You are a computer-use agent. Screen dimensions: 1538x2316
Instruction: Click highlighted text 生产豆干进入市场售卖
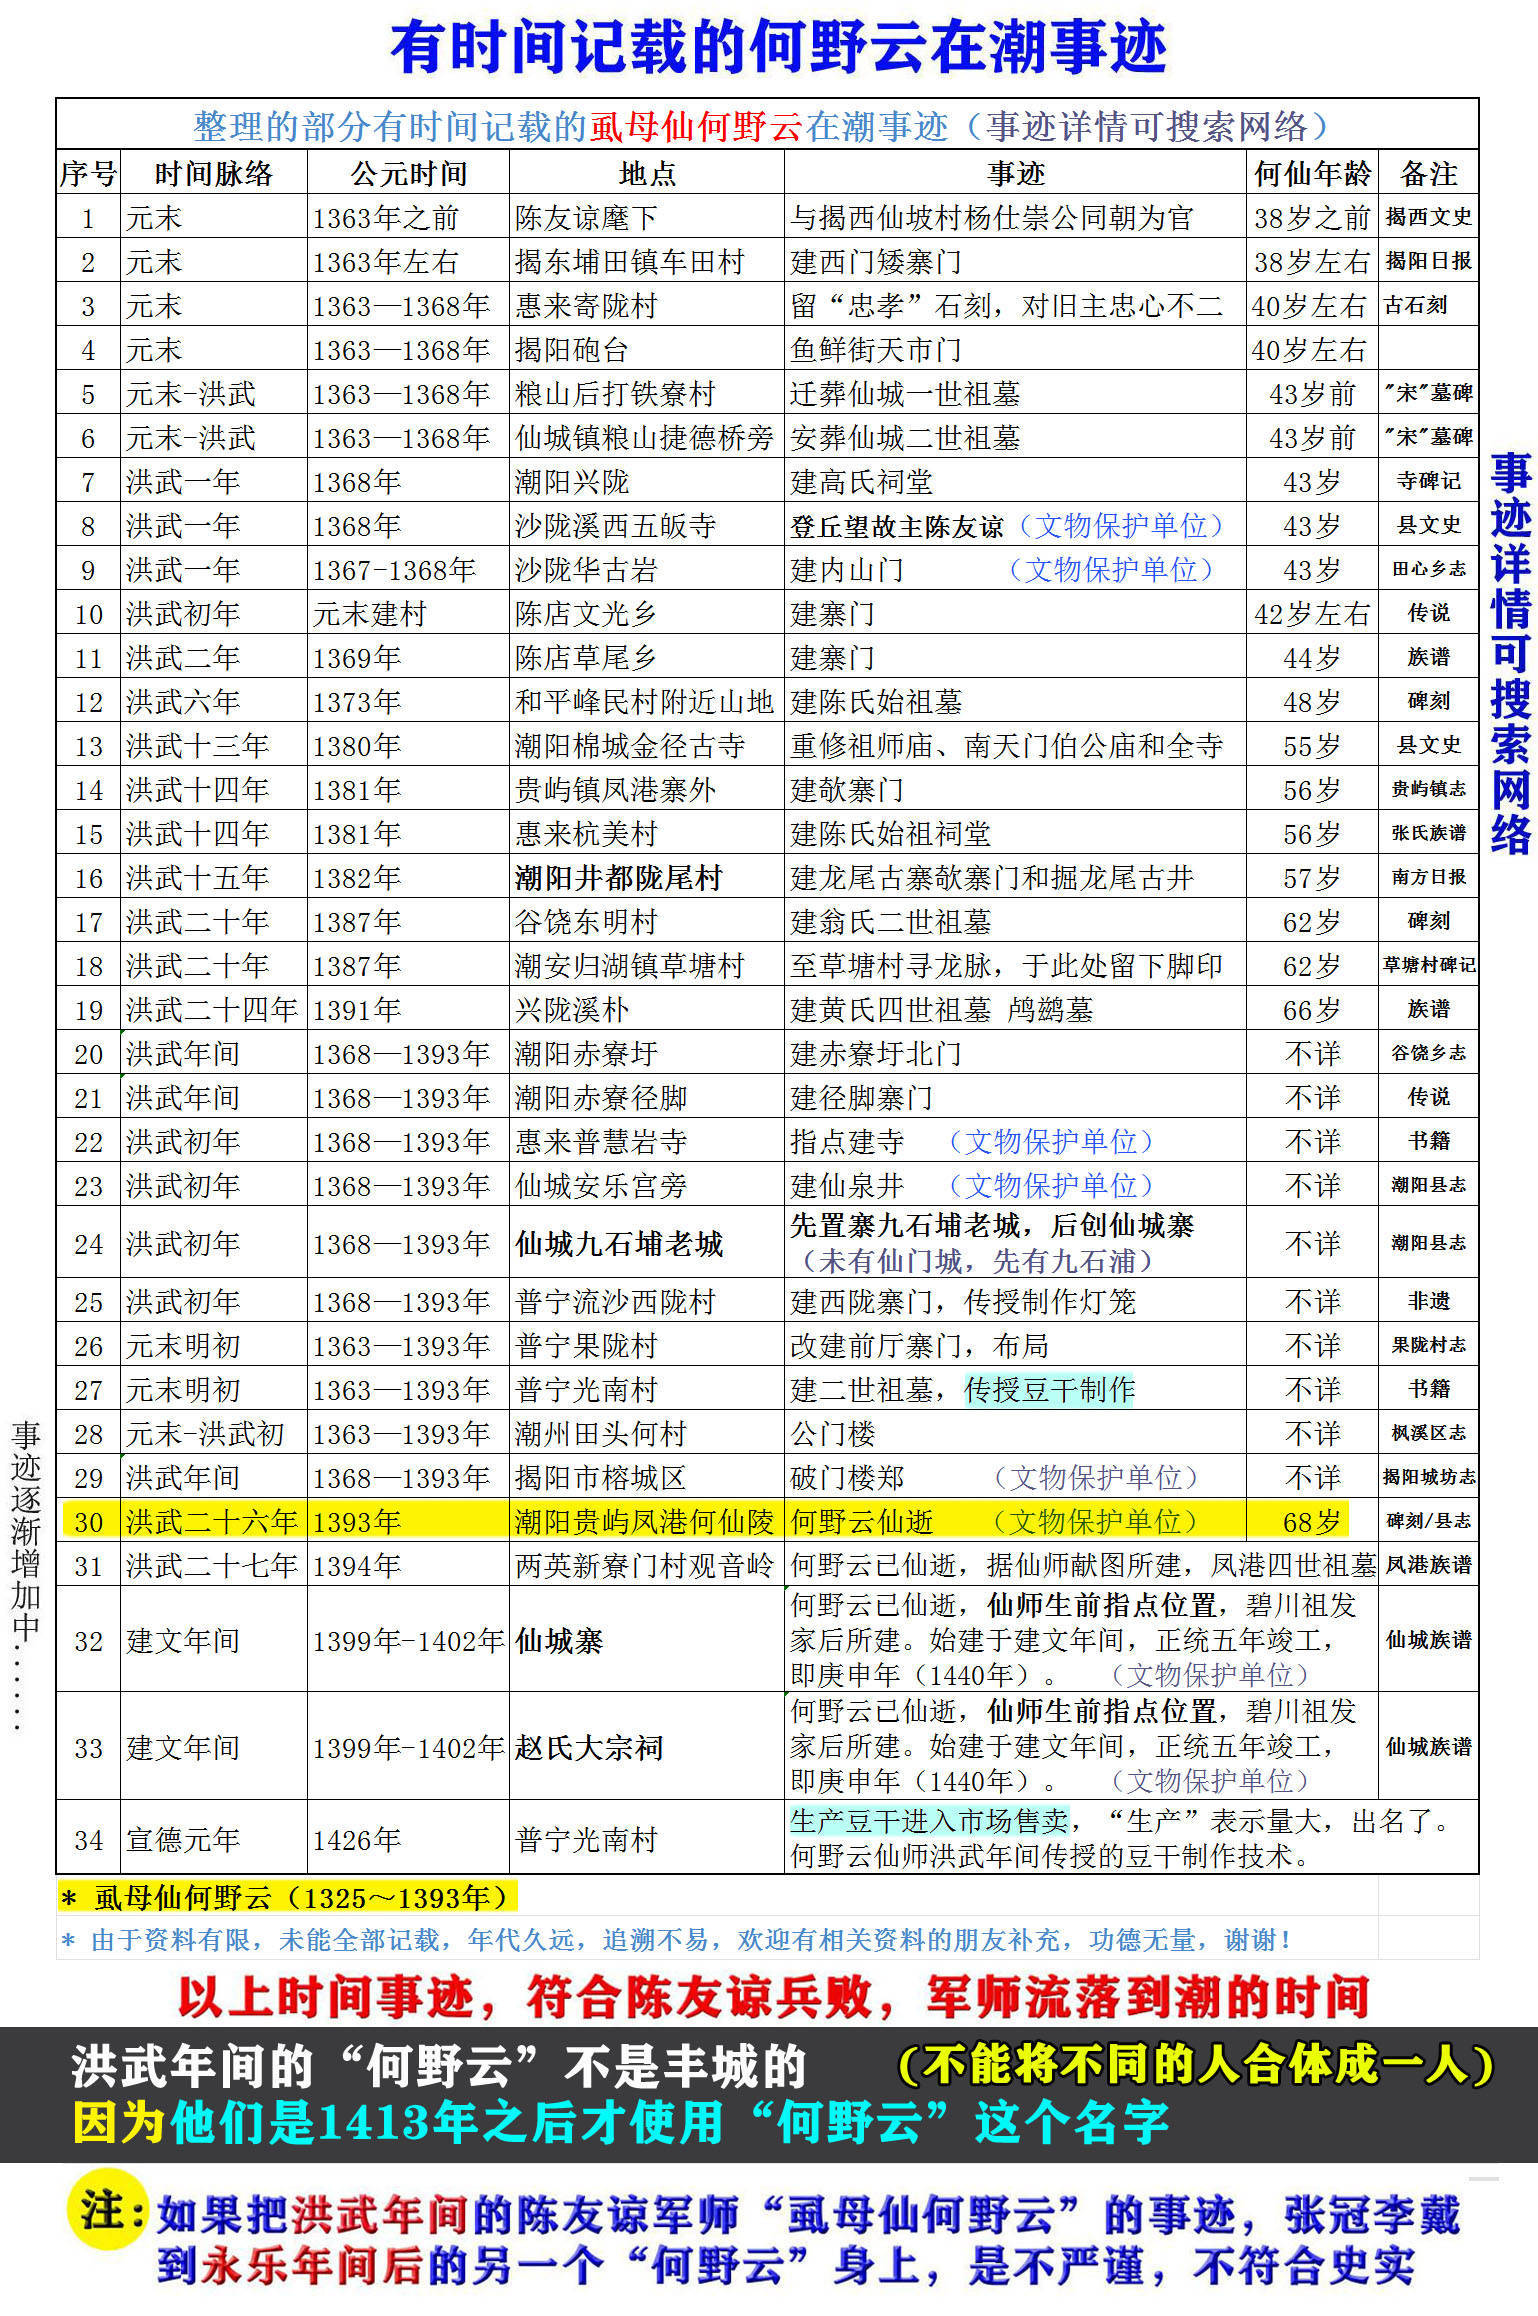coord(928,1820)
